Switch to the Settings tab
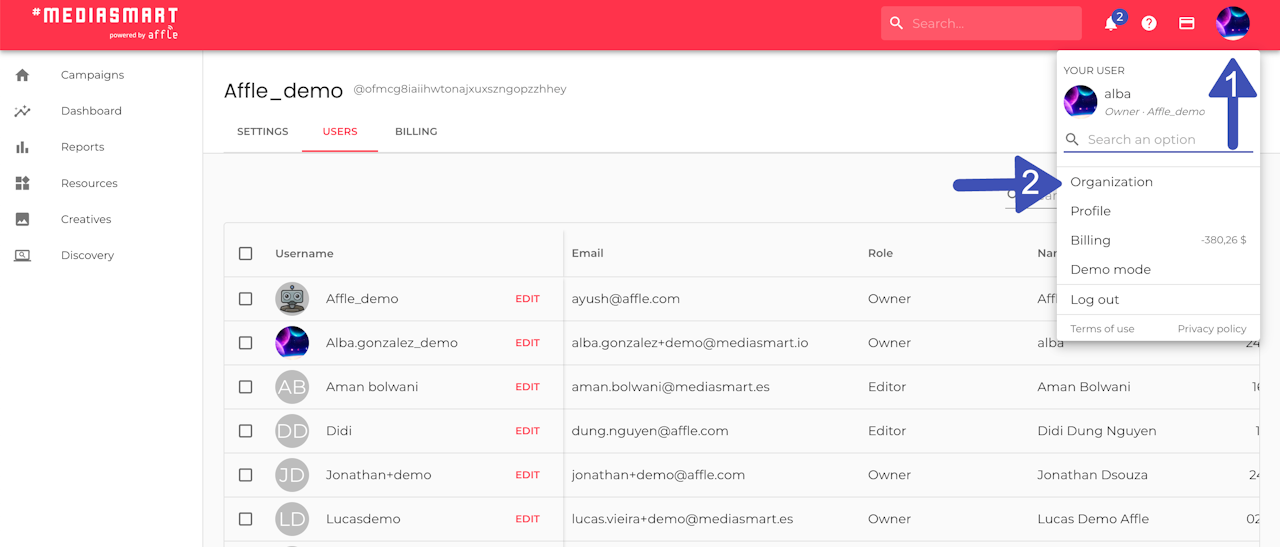1280x547 pixels. coord(263,131)
